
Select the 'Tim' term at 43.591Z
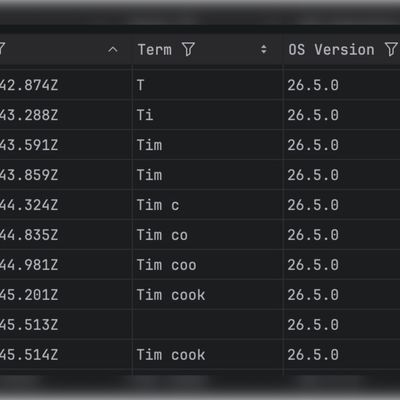tap(208, 145)
